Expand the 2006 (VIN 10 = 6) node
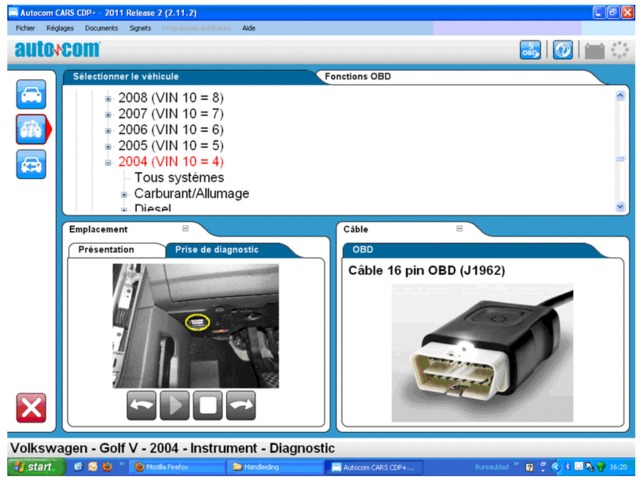Viewport: 640px width, 480px height. click(x=108, y=131)
